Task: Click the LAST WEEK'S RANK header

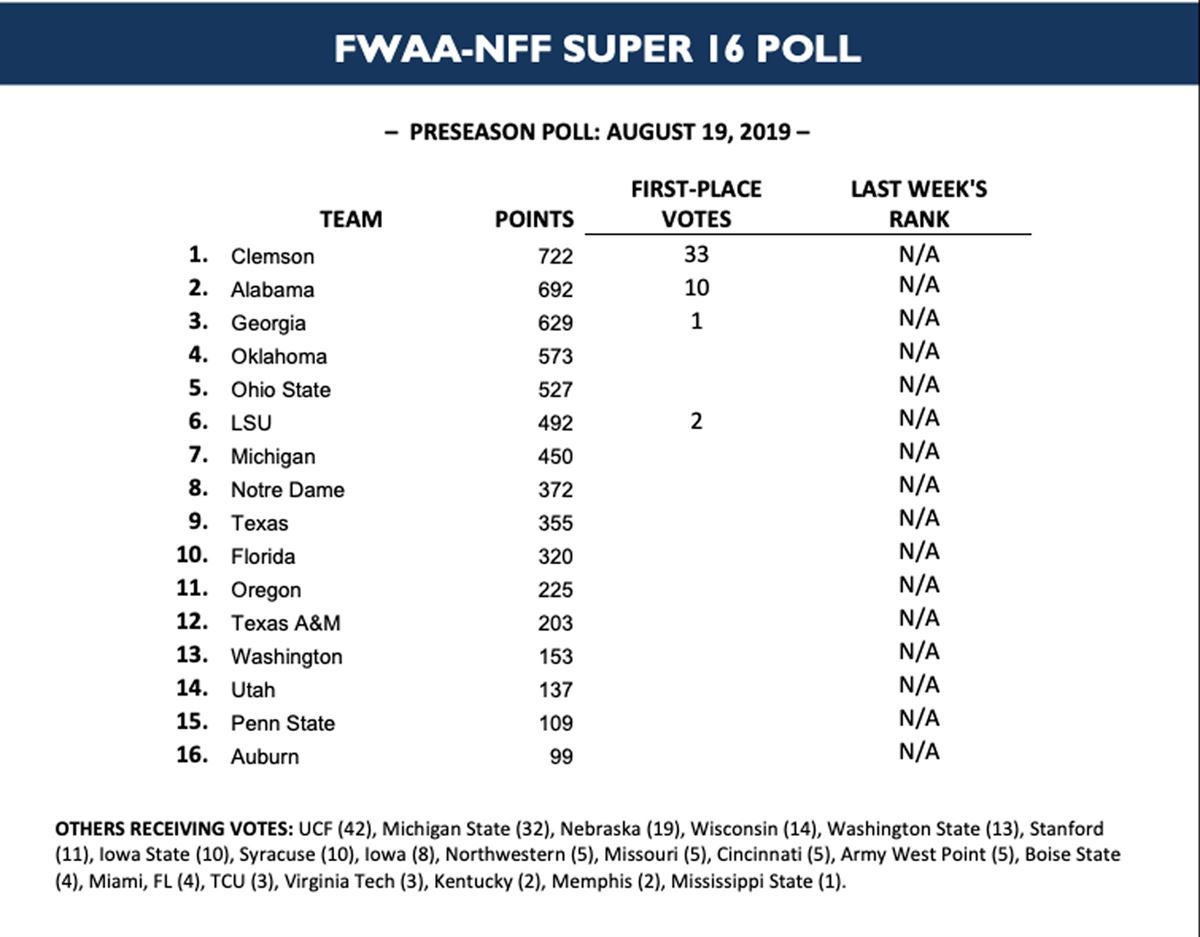Action: (x=919, y=204)
